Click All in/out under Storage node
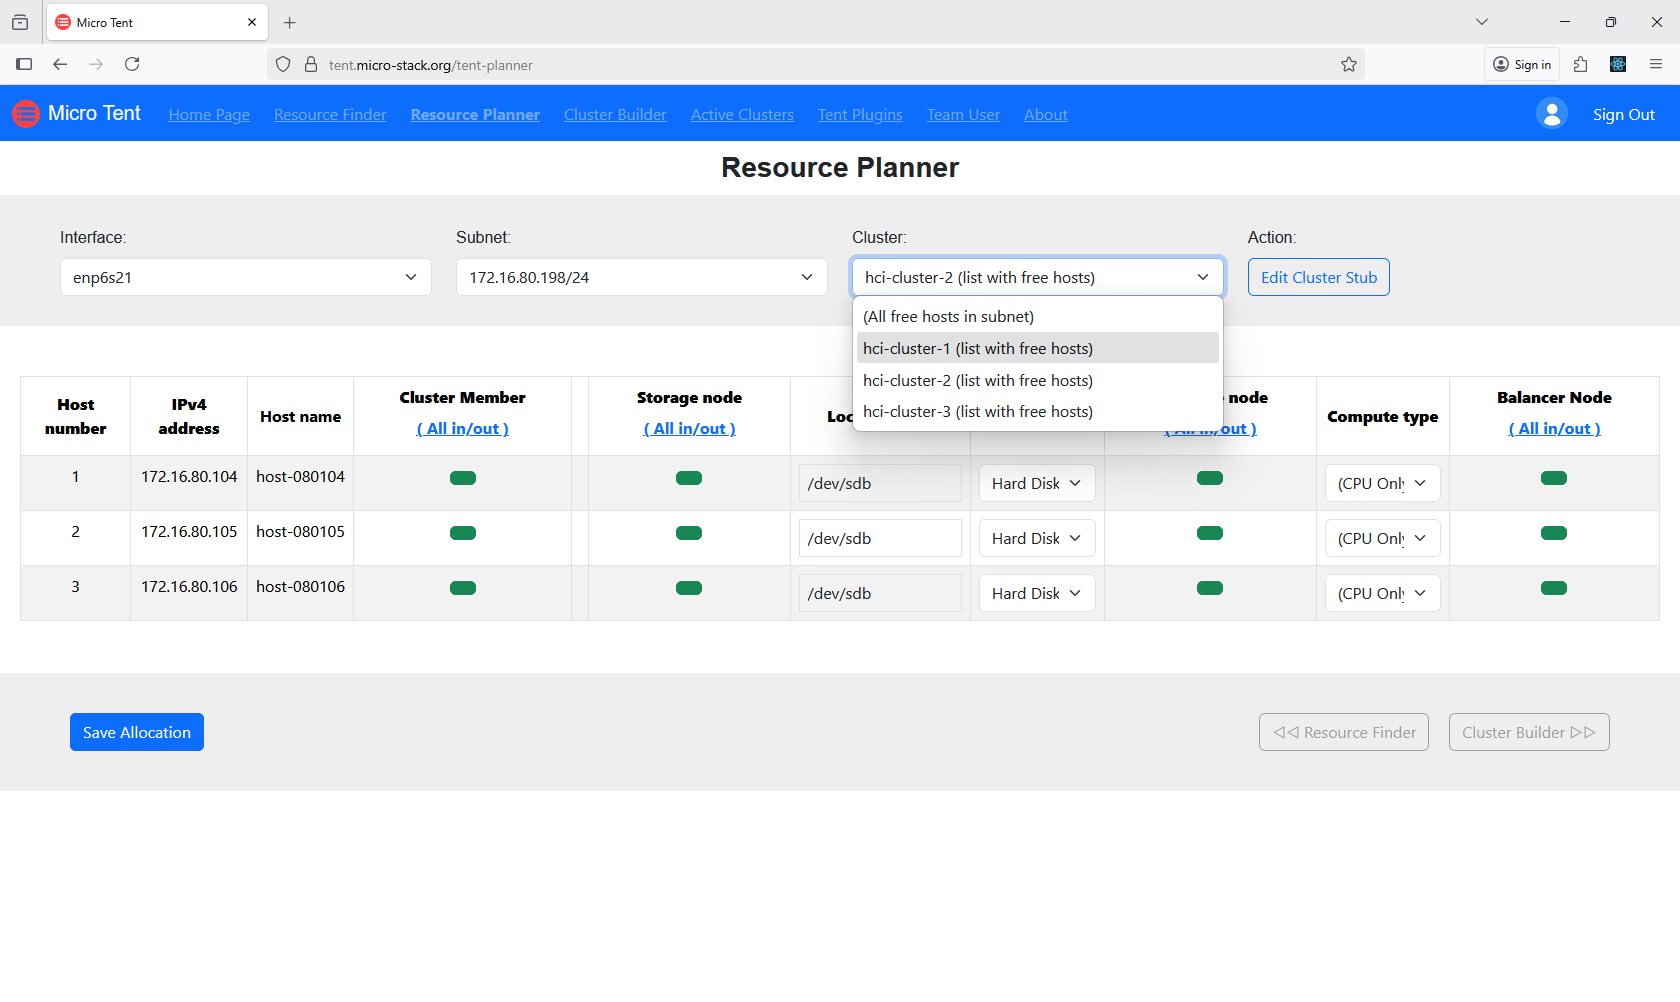 pos(689,428)
